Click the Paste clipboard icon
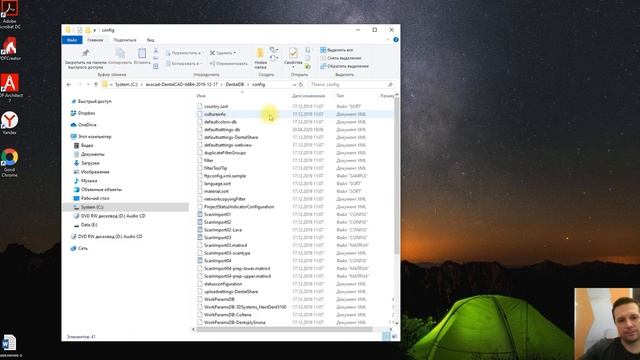The image size is (640, 360). coord(142,53)
